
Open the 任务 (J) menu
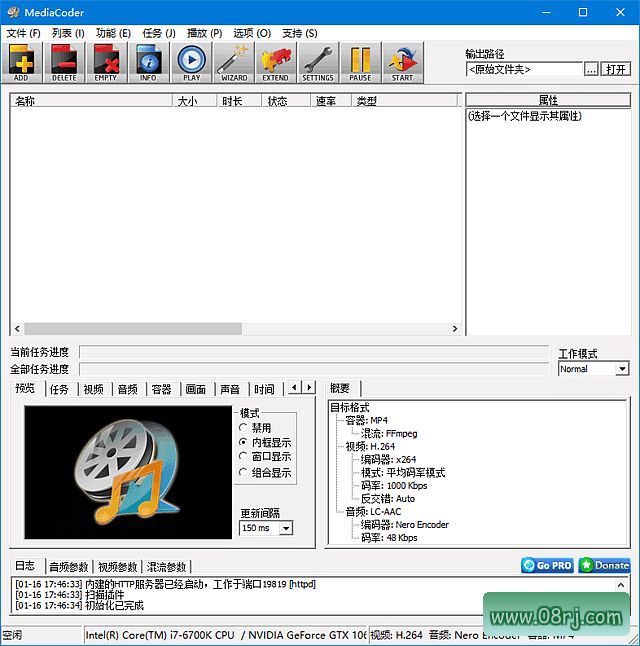click(159, 33)
